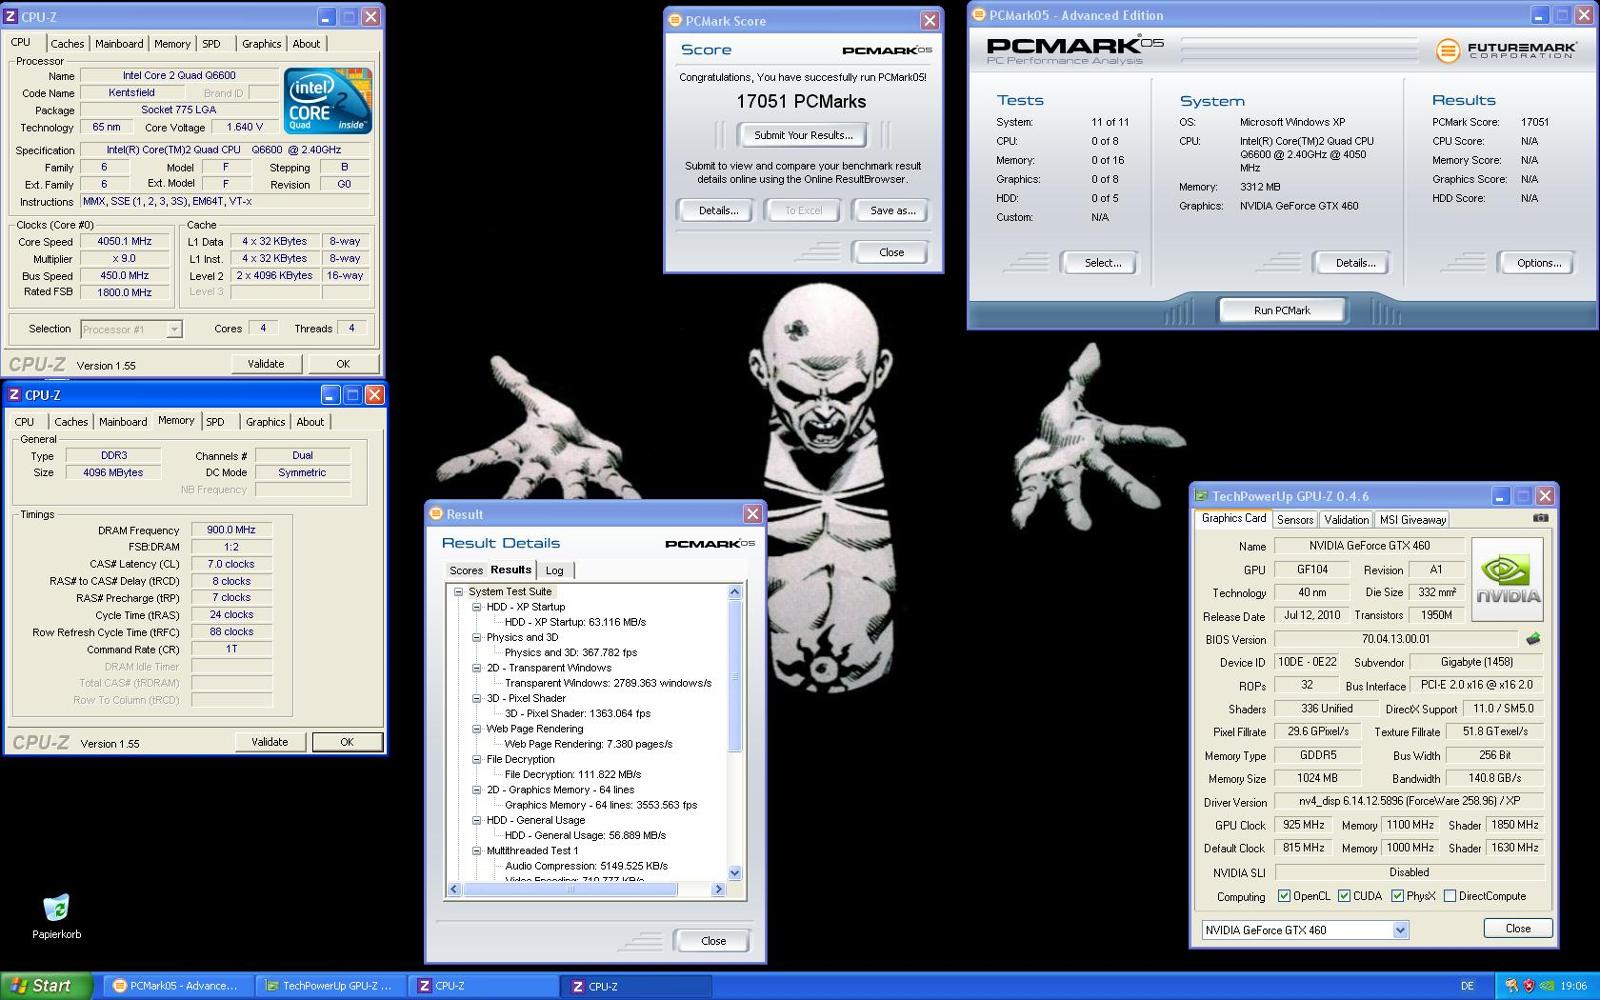Open the Validation tab in GPU-Z
This screenshot has height=1000, width=1600.
pyautogui.click(x=1346, y=520)
